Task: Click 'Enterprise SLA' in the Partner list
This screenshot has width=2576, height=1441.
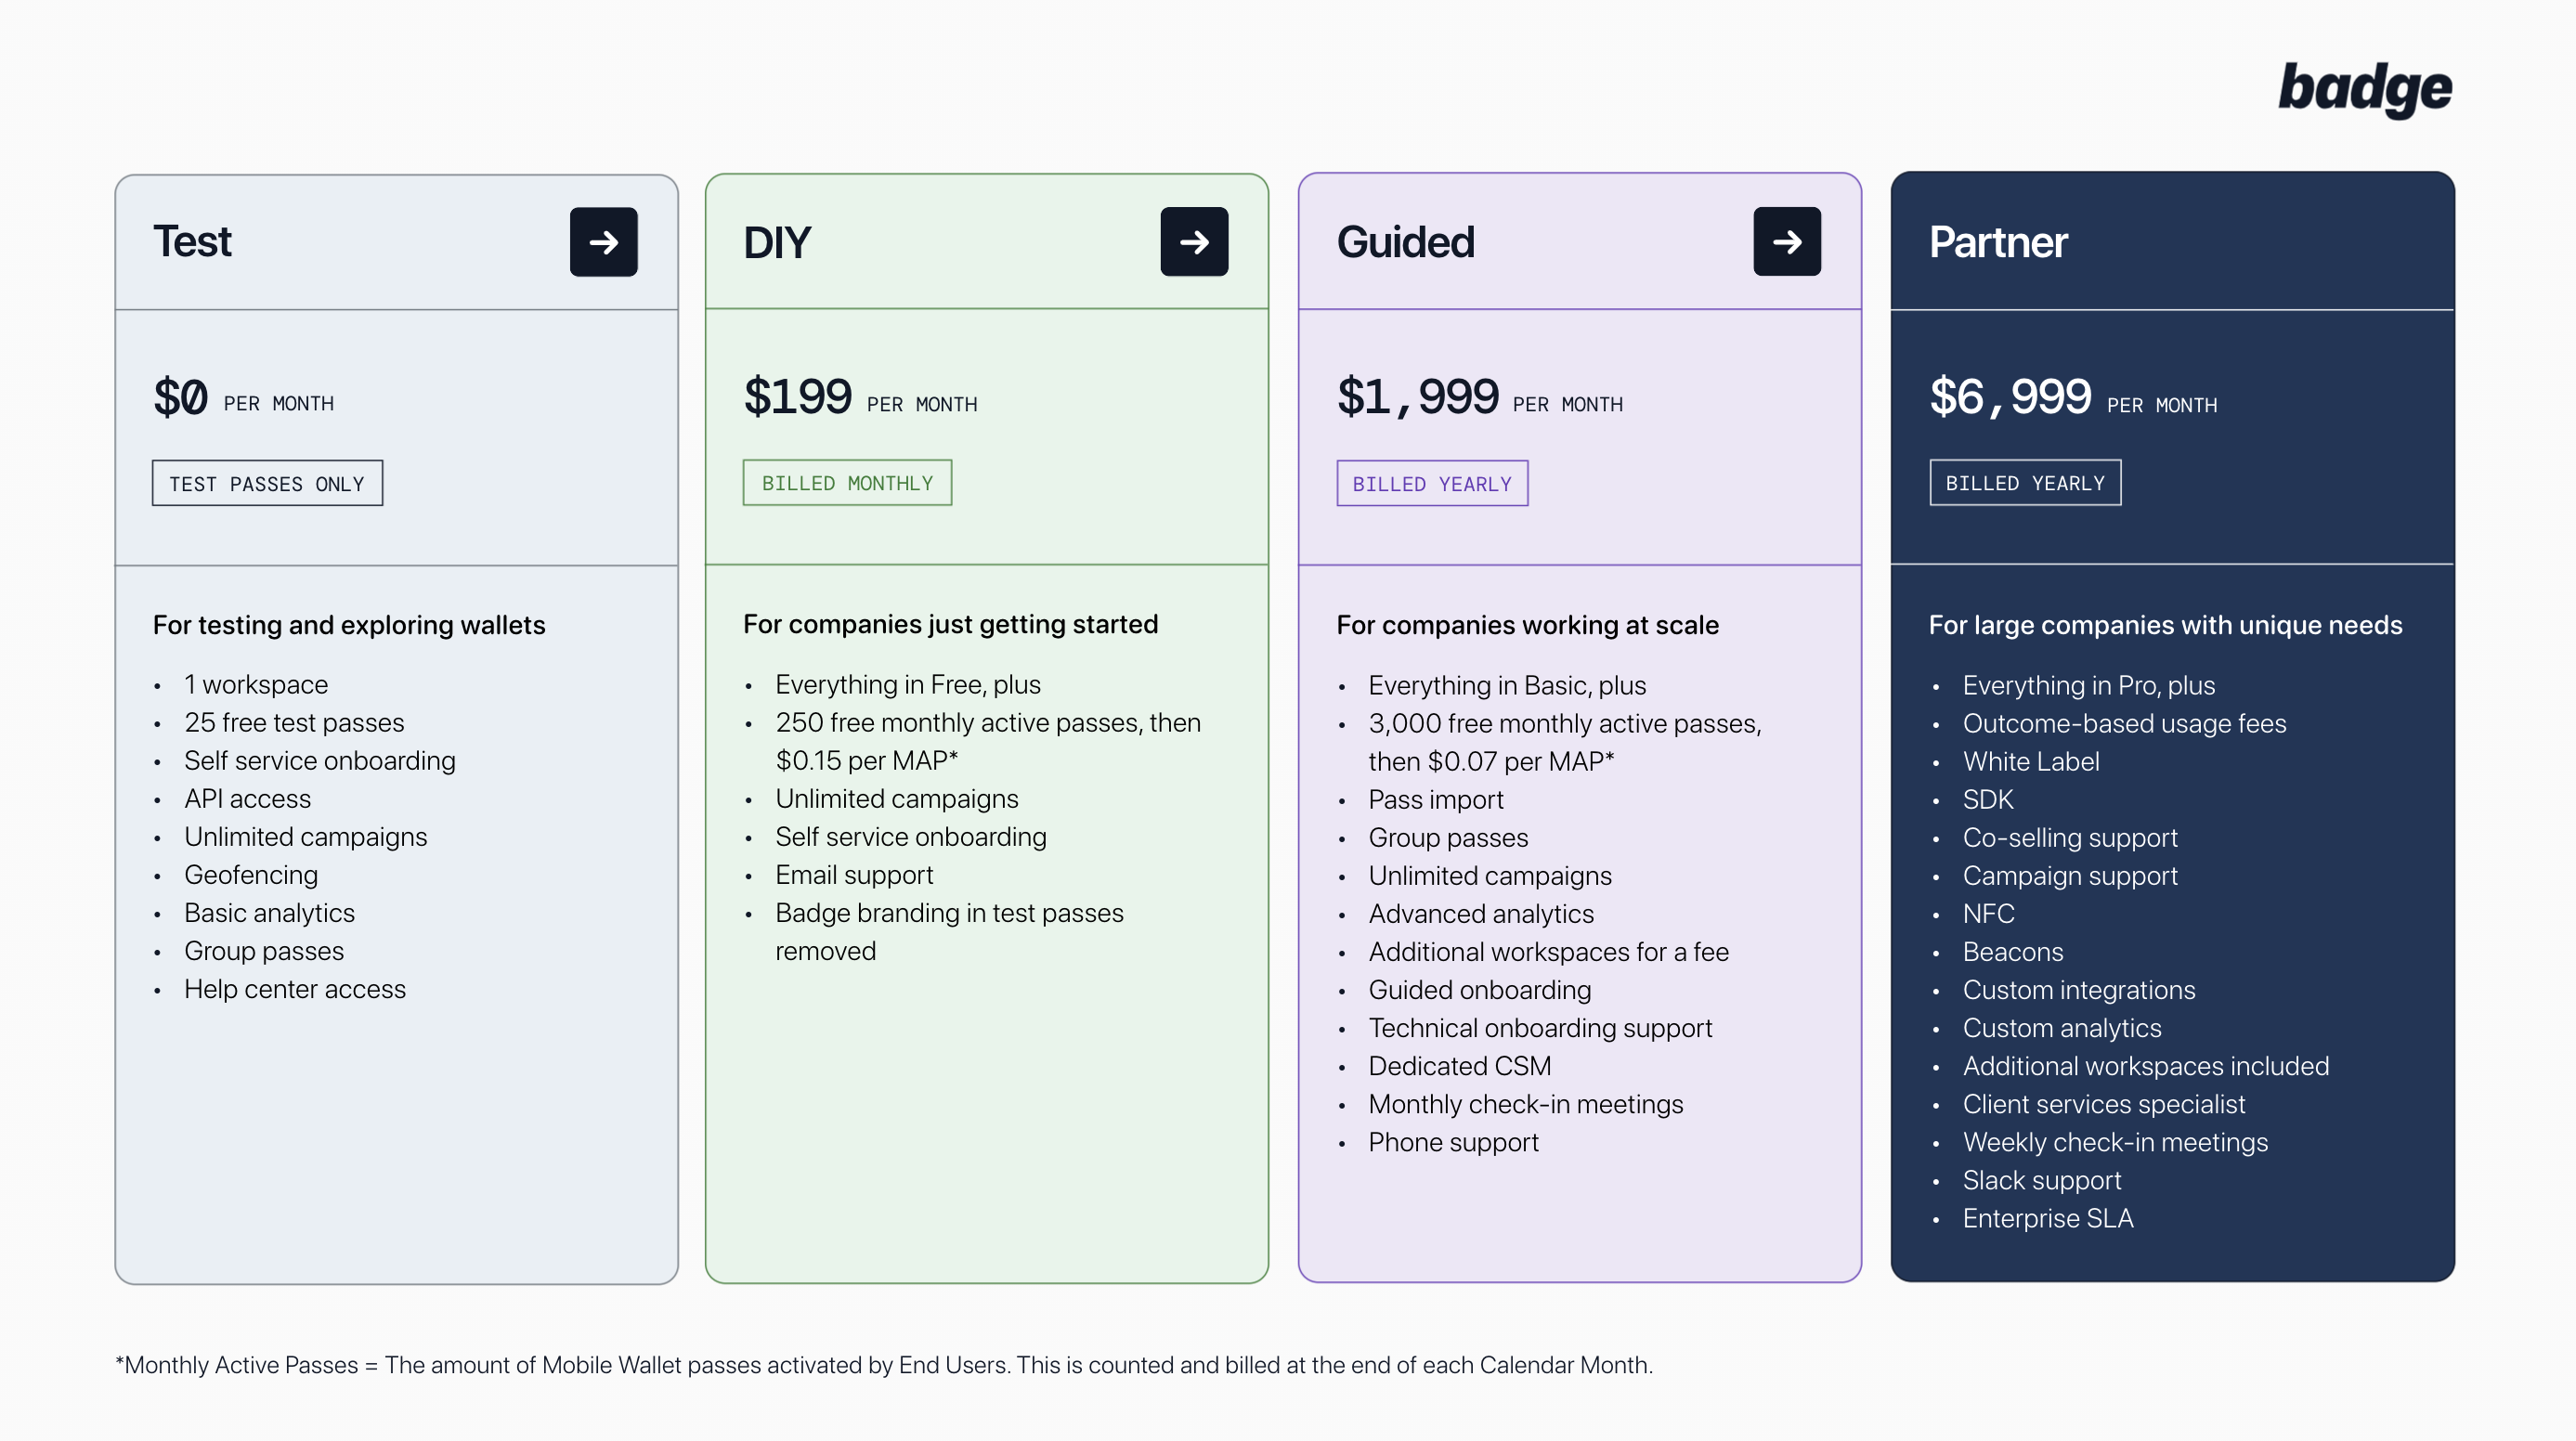Action: tap(2047, 1218)
